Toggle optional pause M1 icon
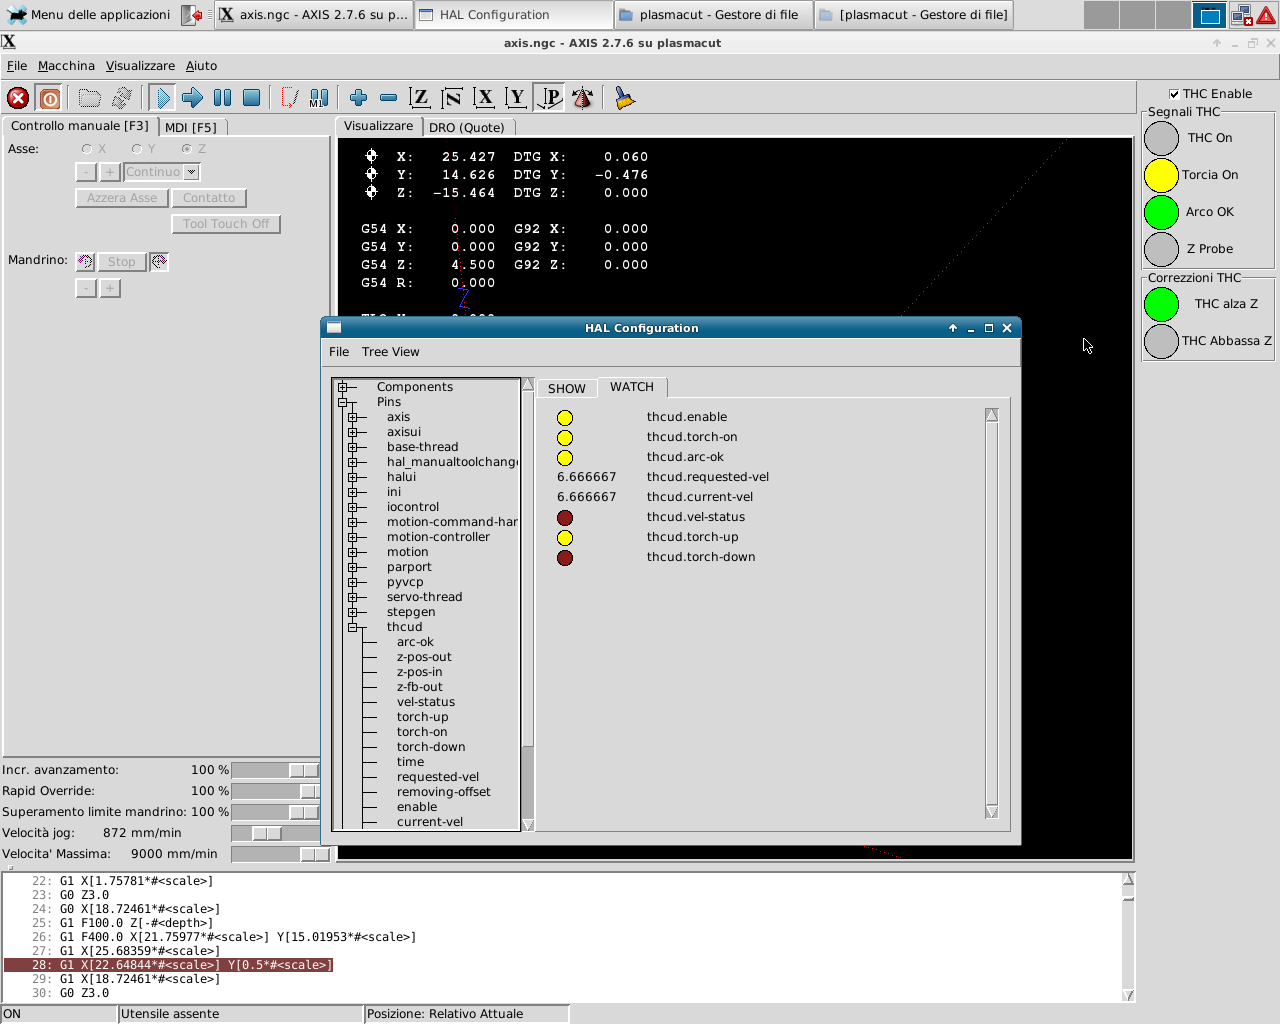Image resolution: width=1280 pixels, height=1024 pixels. tap(319, 98)
